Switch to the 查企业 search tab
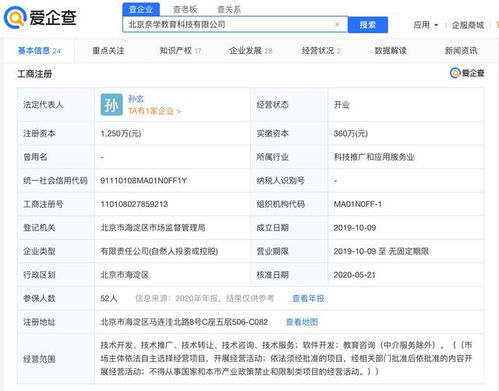499x391 pixels. 141,9
